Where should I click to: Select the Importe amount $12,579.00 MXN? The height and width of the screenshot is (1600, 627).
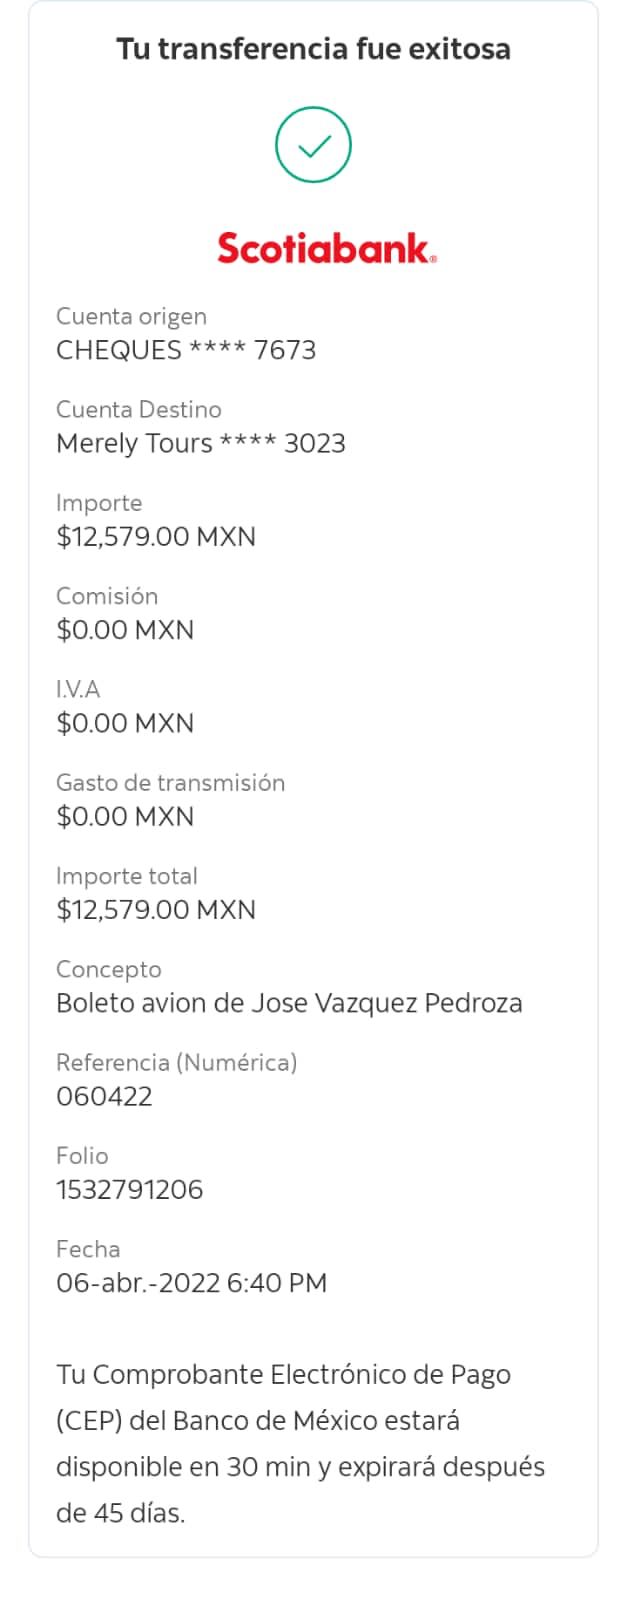coord(156,537)
